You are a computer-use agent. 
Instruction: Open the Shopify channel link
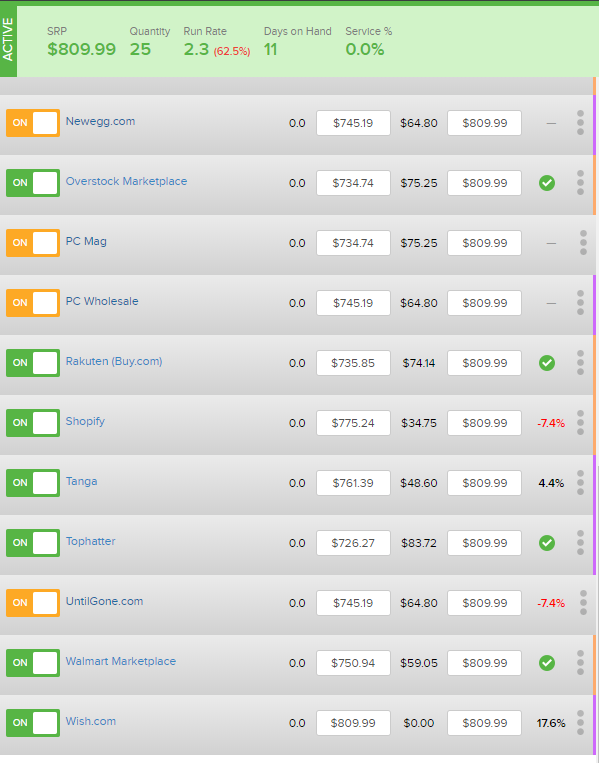[85, 421]
